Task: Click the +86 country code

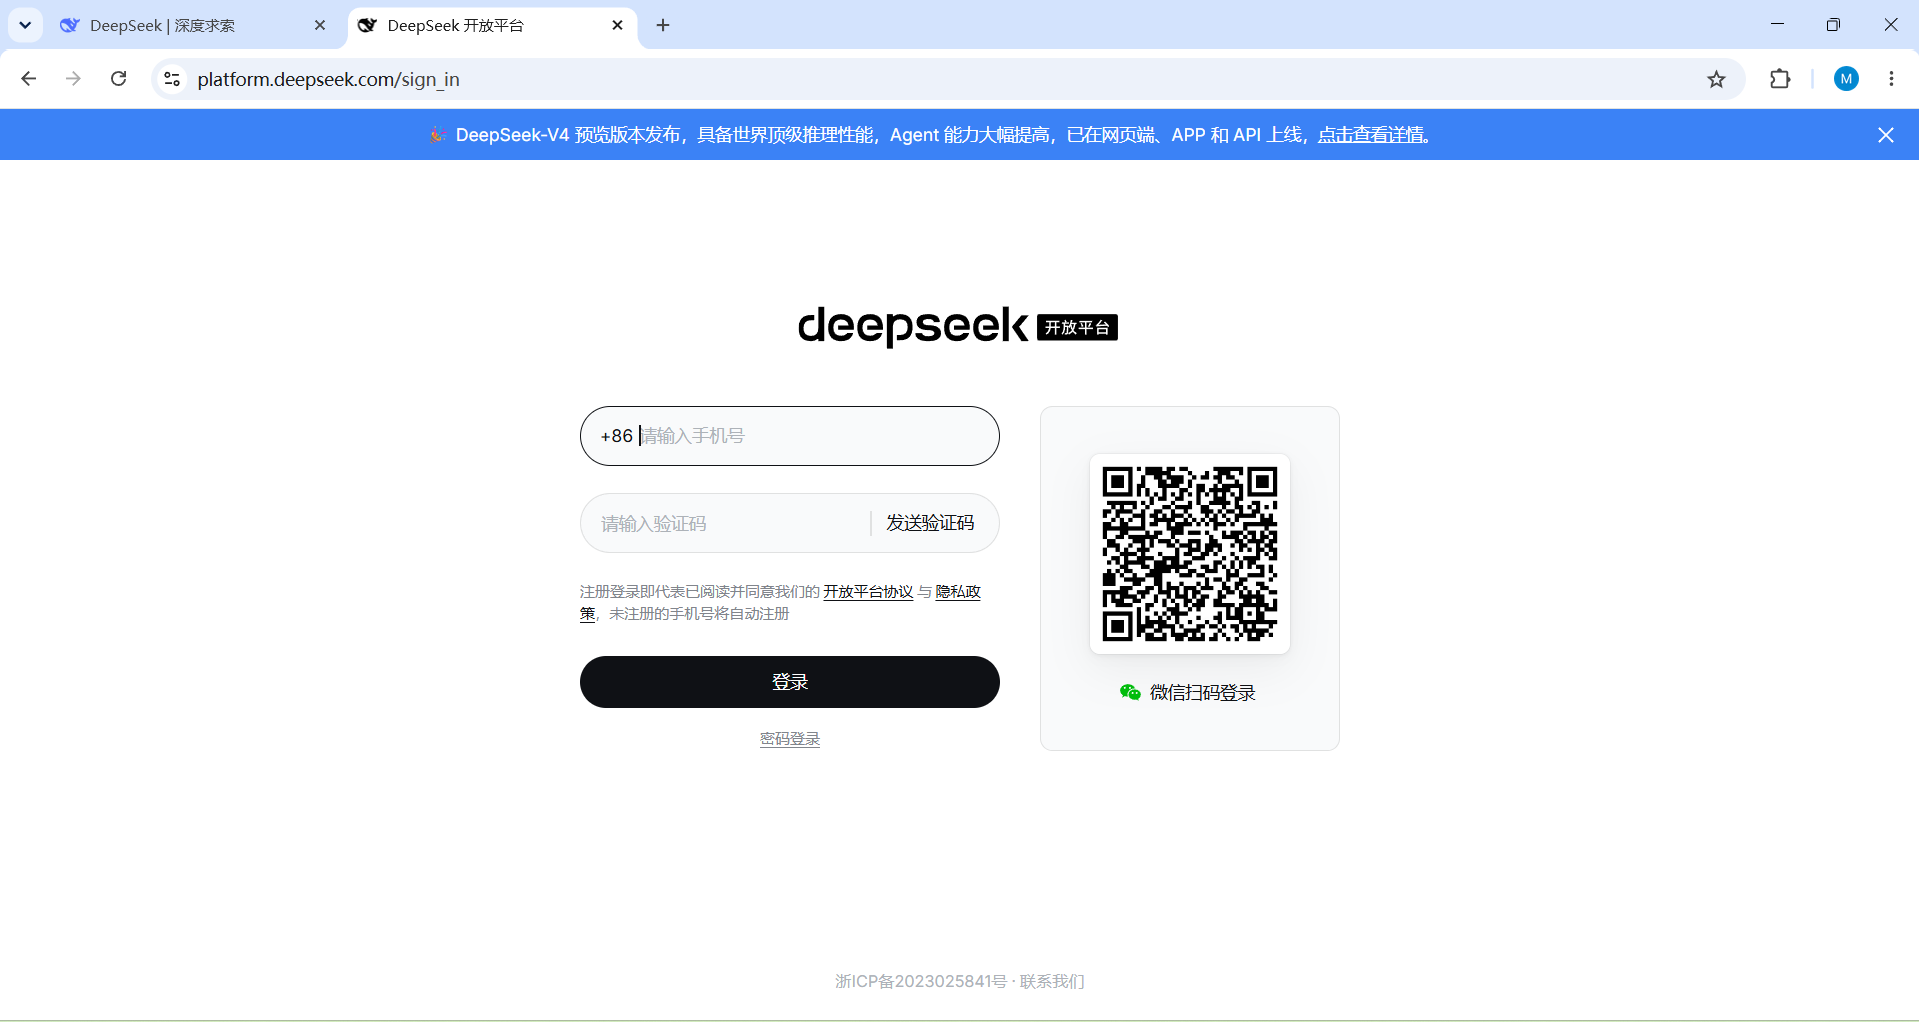Action: [616, 436]
